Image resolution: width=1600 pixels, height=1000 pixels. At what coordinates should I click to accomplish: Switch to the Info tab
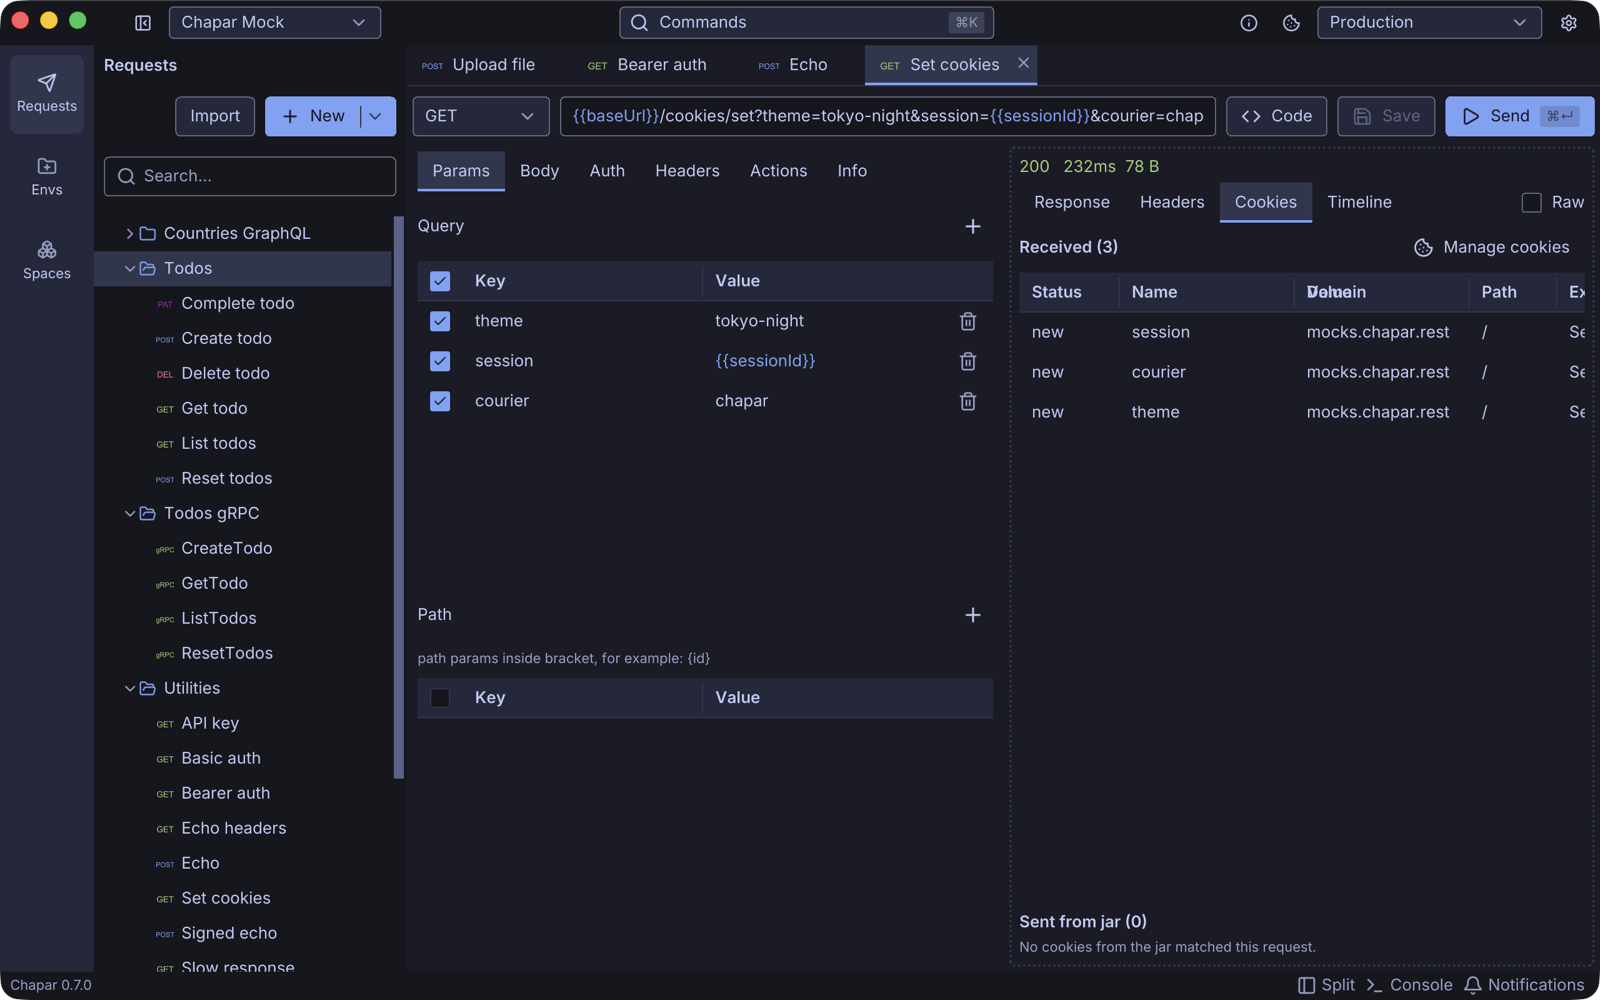[x=852, y=171]
